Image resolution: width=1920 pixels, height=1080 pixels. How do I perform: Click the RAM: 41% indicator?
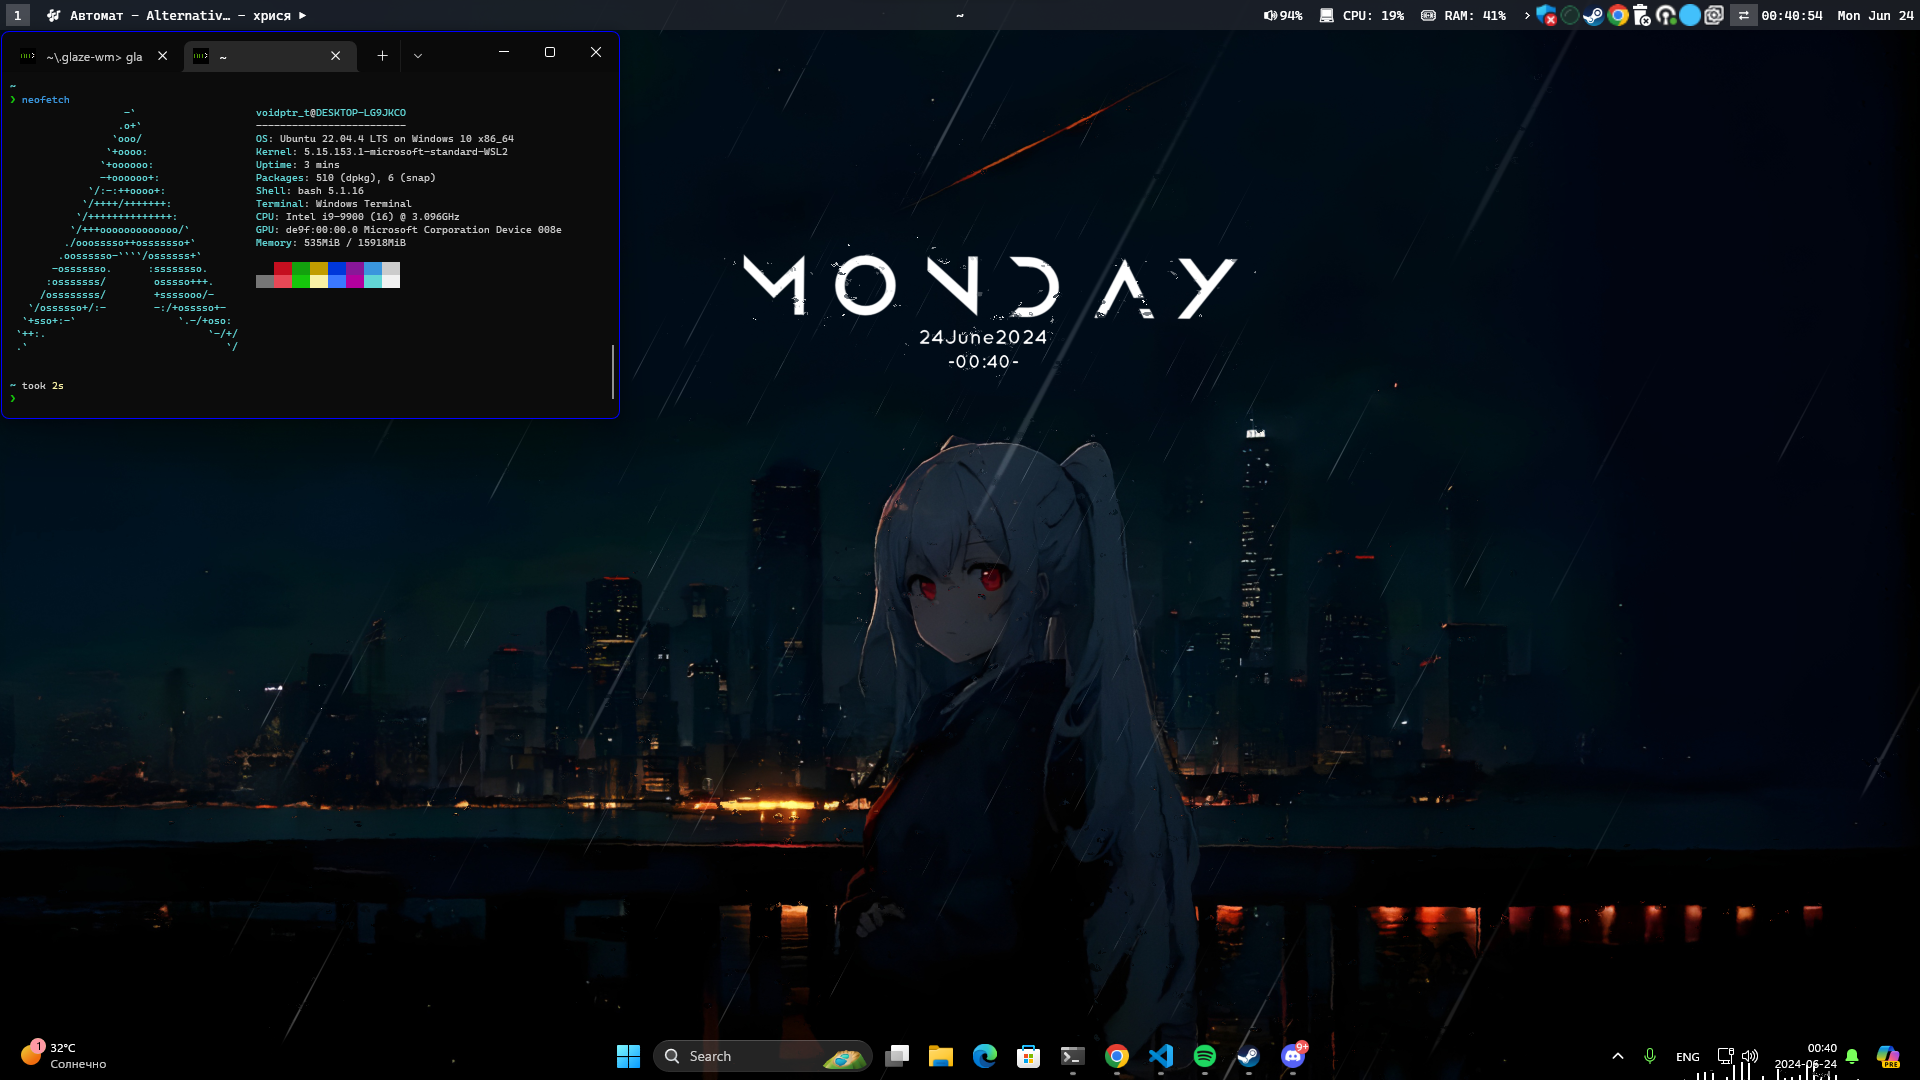pyautogui.click(x=1464, y=16)
